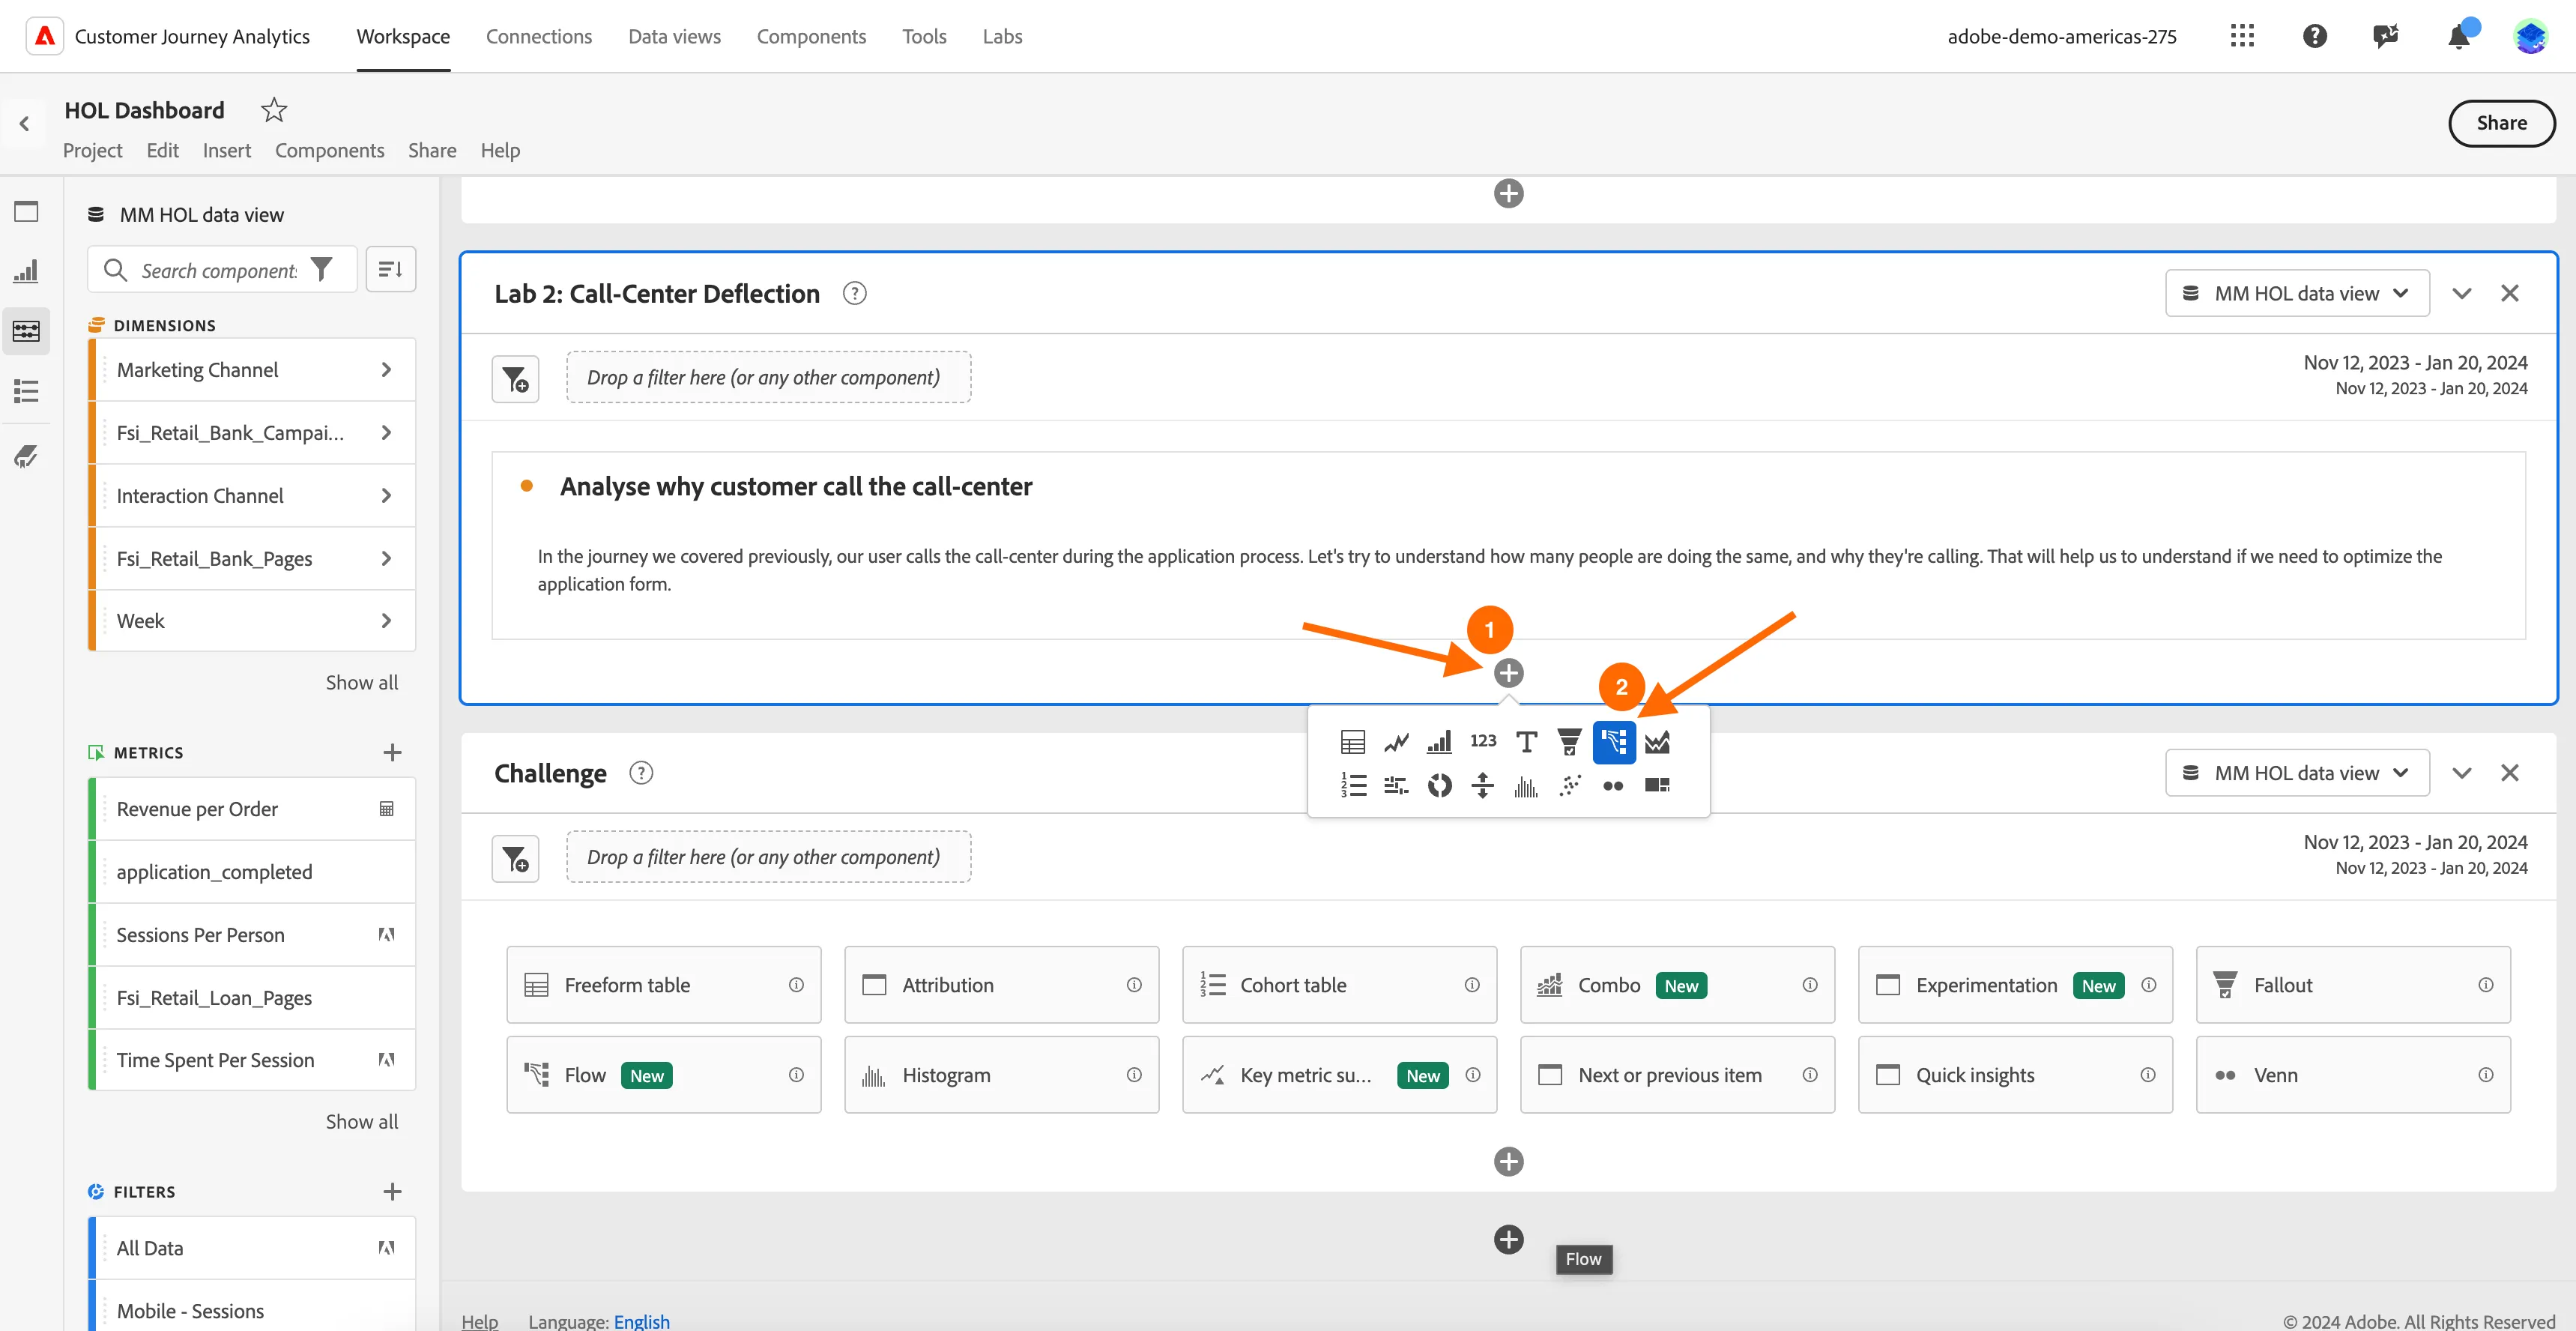Open the Components tab in left rail
This screenshot has height=1331, width=2576.
pos(26,331)
